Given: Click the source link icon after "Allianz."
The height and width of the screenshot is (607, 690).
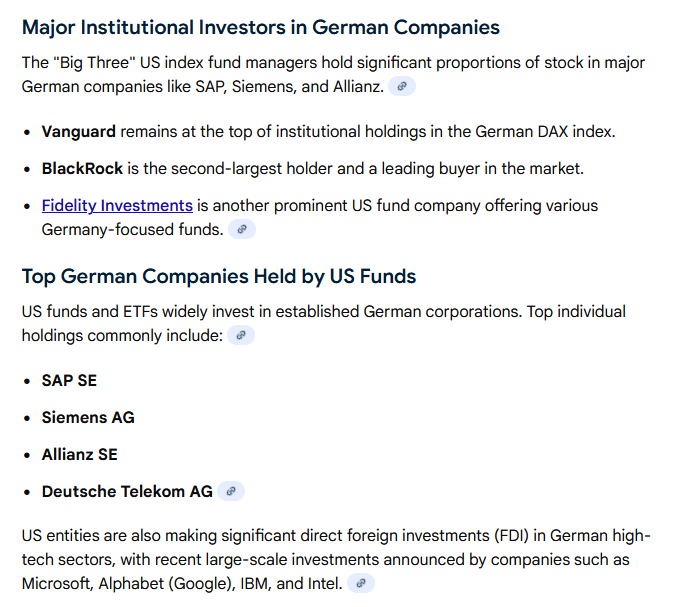Looking at the screenshot, I should click(402, 86).
